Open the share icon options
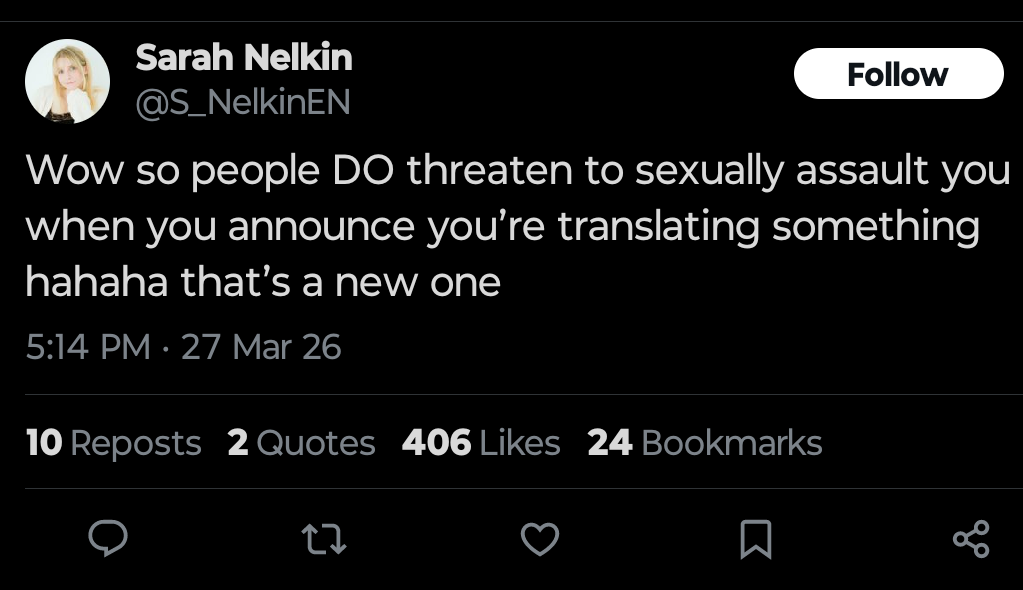Screen dimensions: 1023x590 971,540
